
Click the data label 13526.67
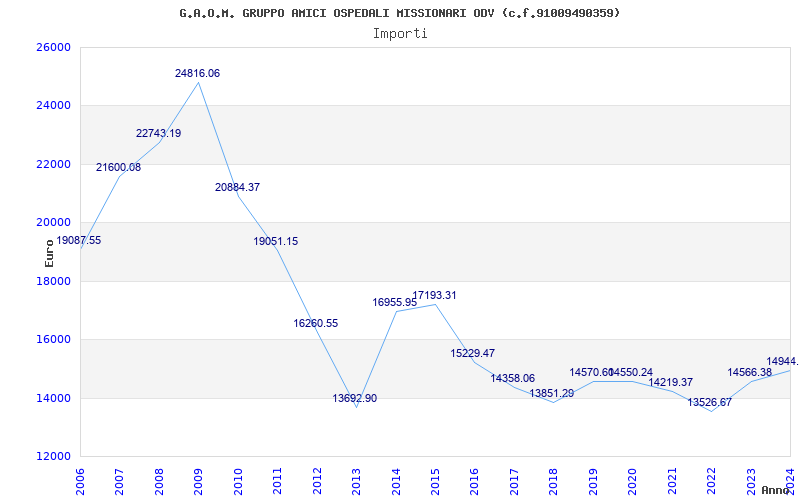pos(710,403)
